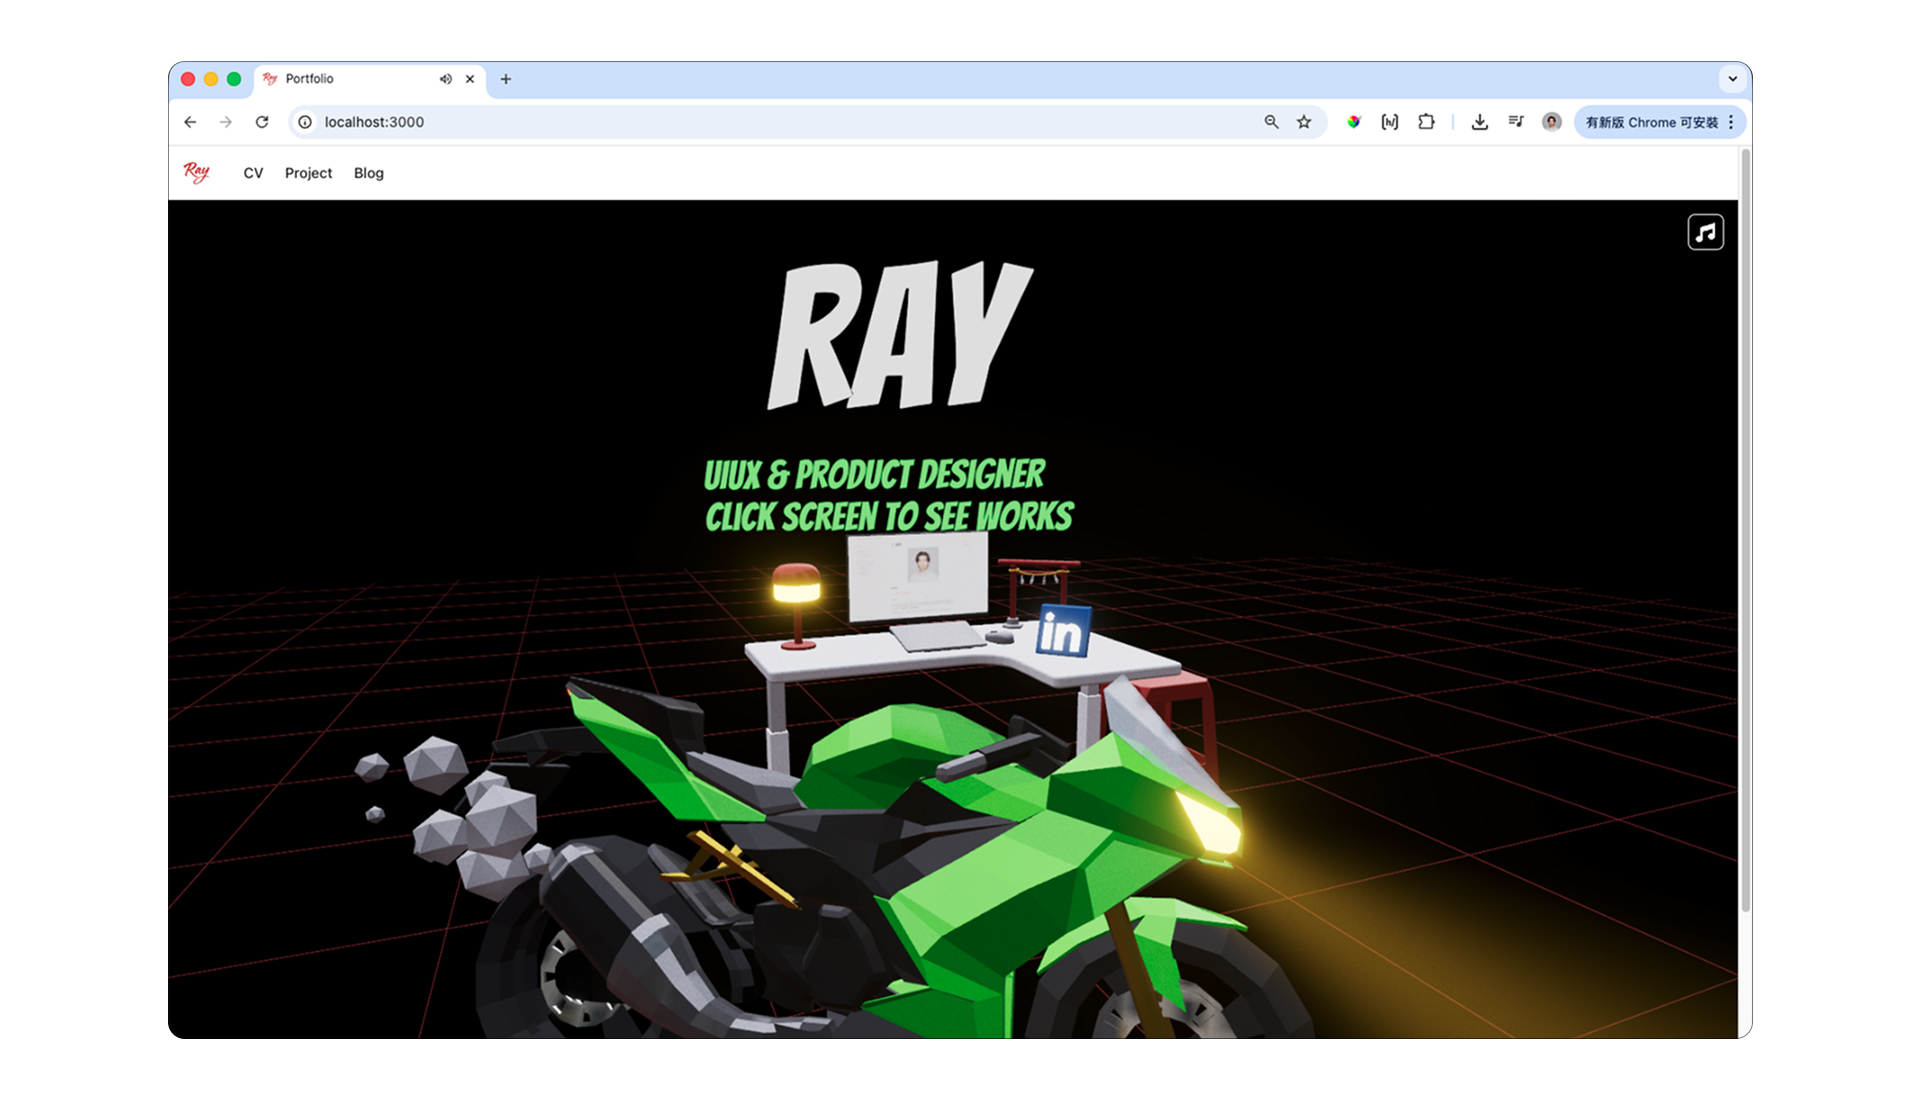The image size is (1920, 1100).
Task: Click the Extensions puzzle-piece icon
Action: tap(1426, 121)
